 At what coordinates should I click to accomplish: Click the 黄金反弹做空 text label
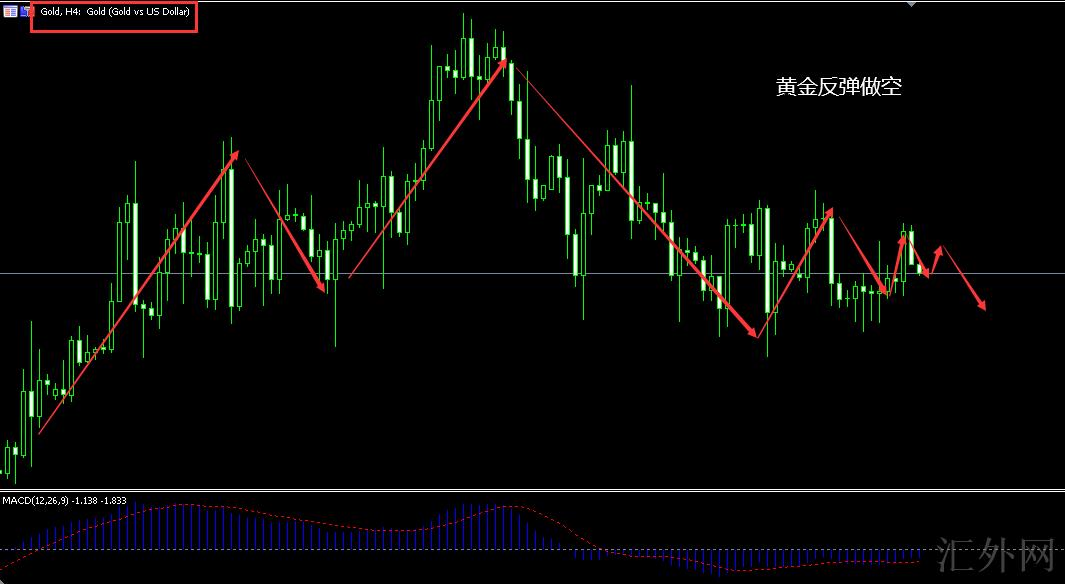839,87
